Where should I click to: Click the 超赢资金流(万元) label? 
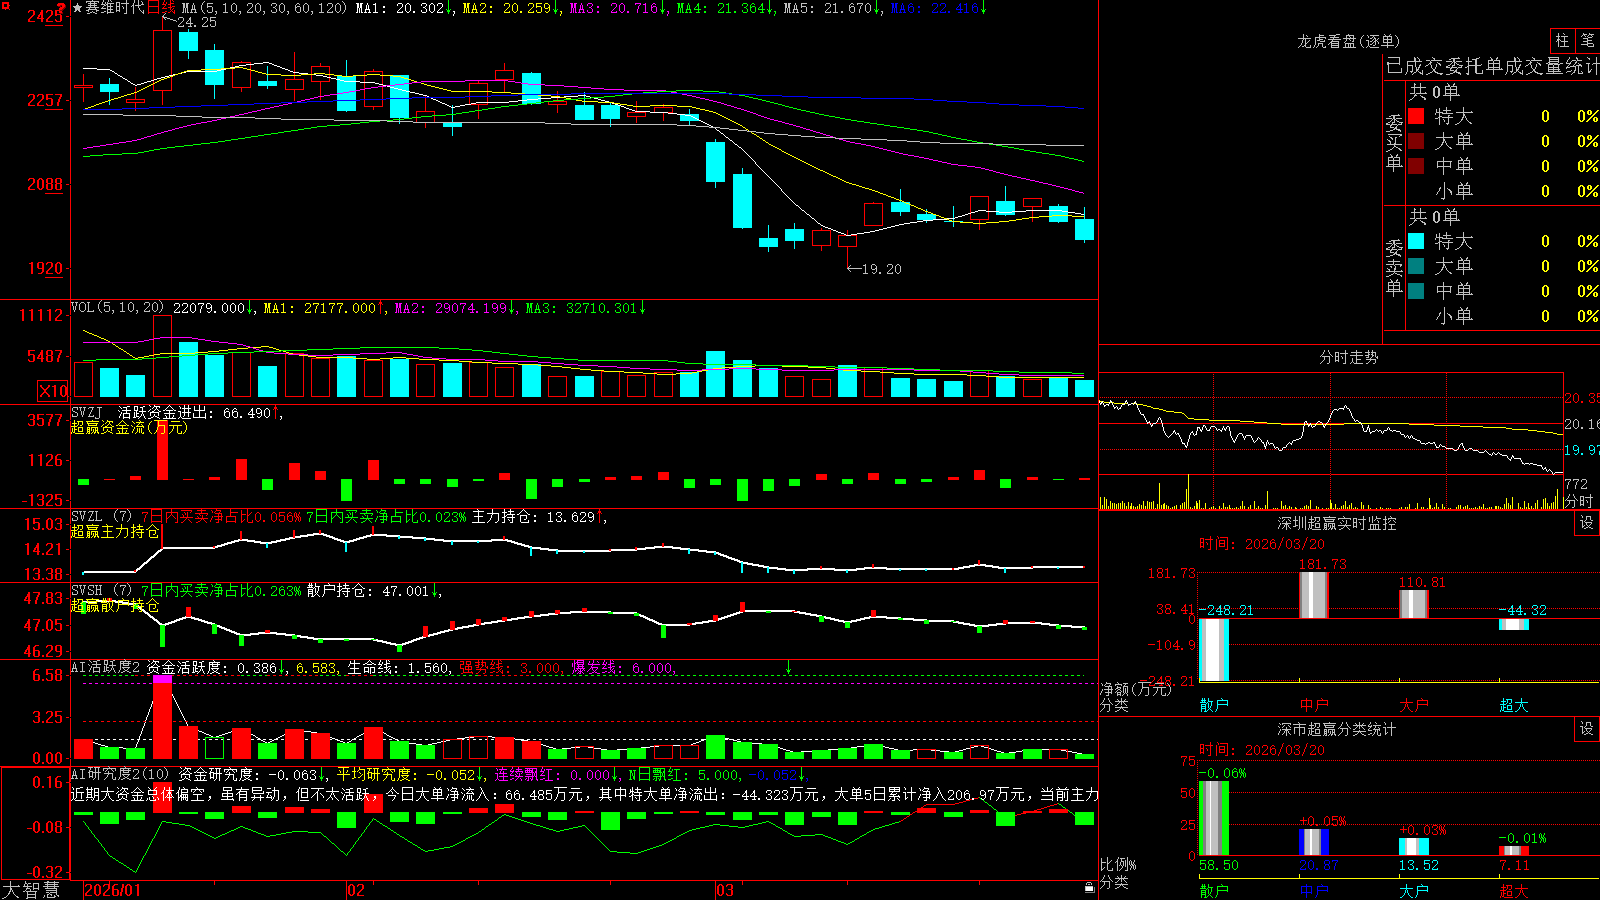(x=129, y=427)
